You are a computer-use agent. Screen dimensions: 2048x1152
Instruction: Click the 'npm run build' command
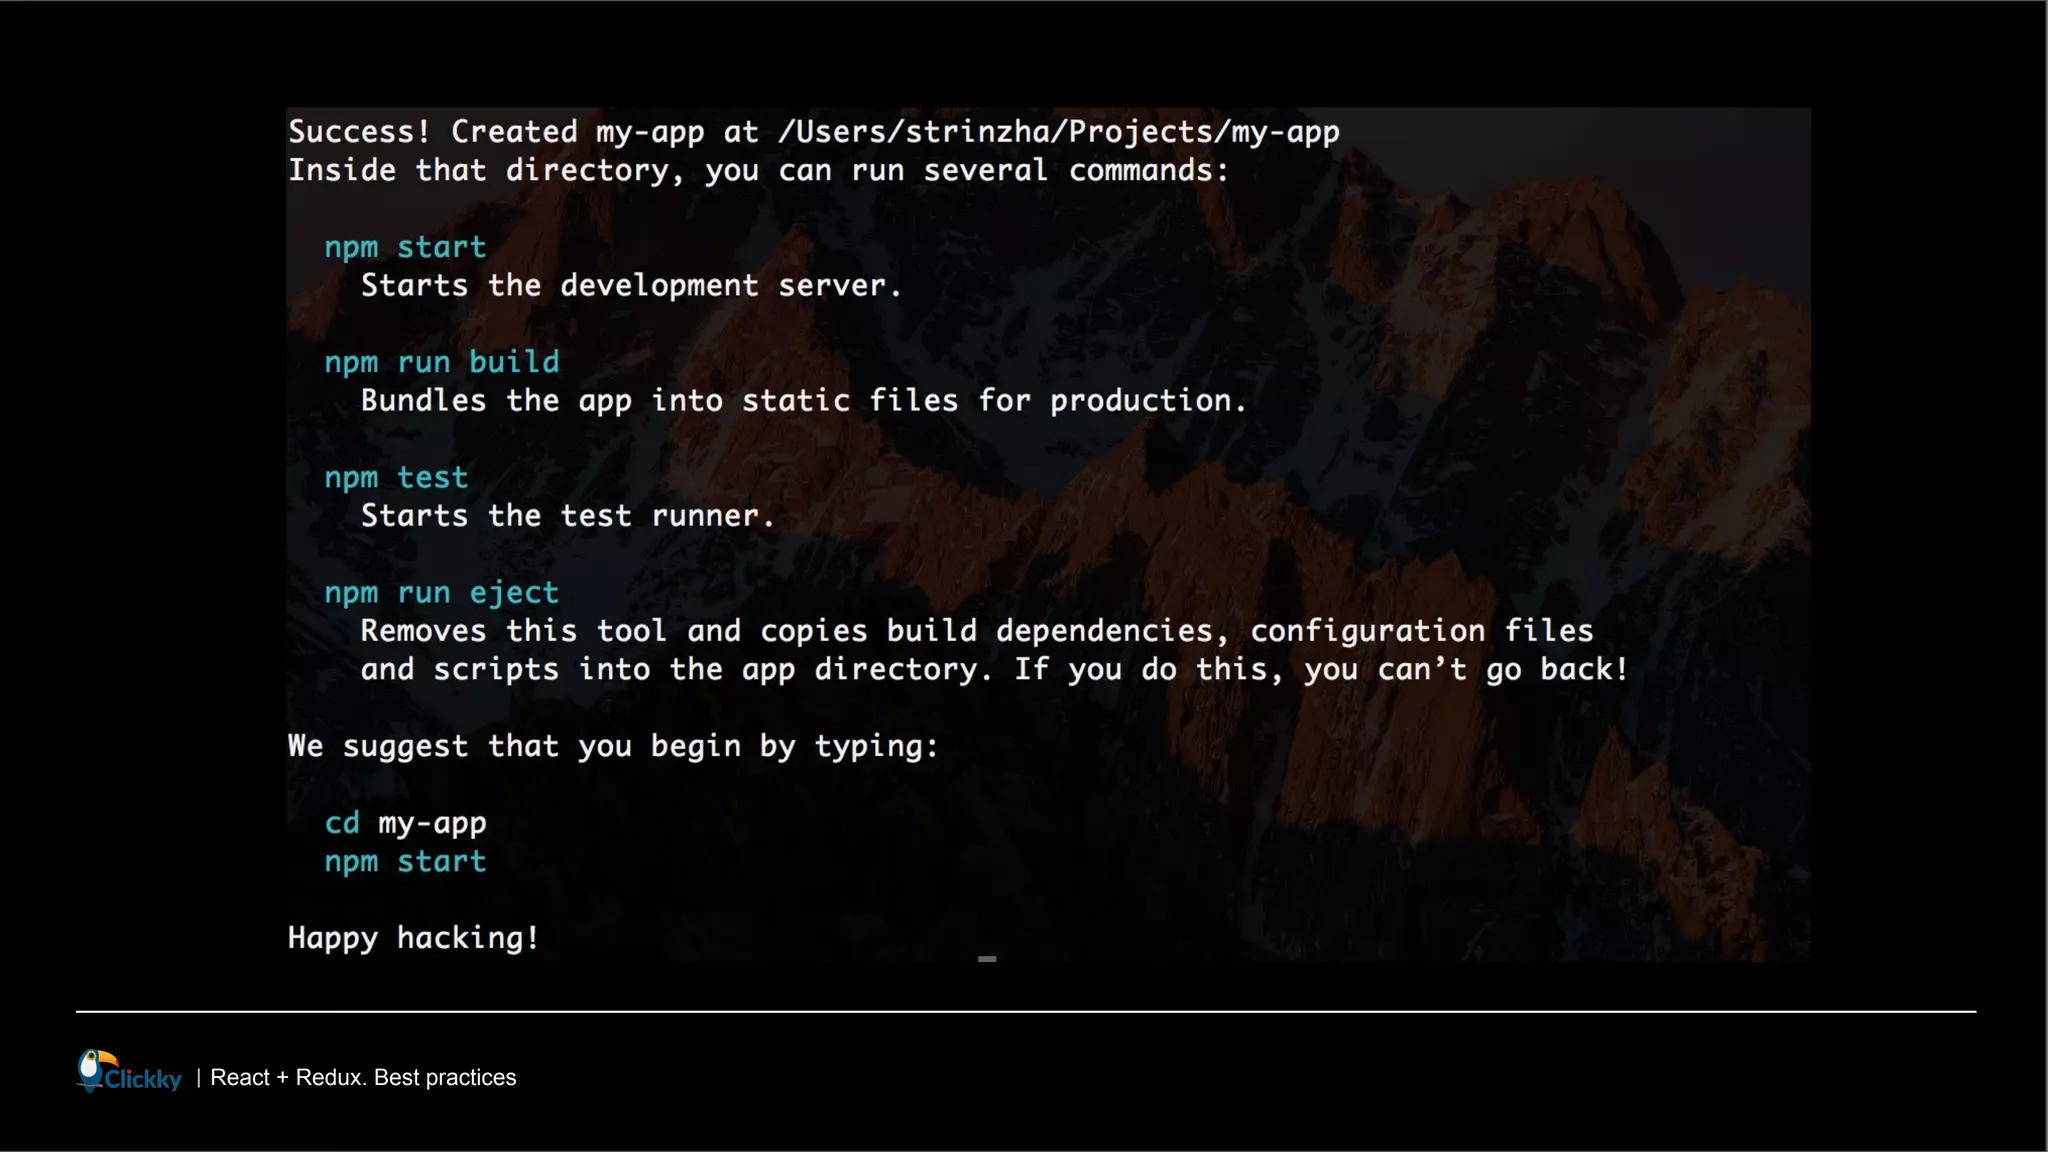coord(441,362)
